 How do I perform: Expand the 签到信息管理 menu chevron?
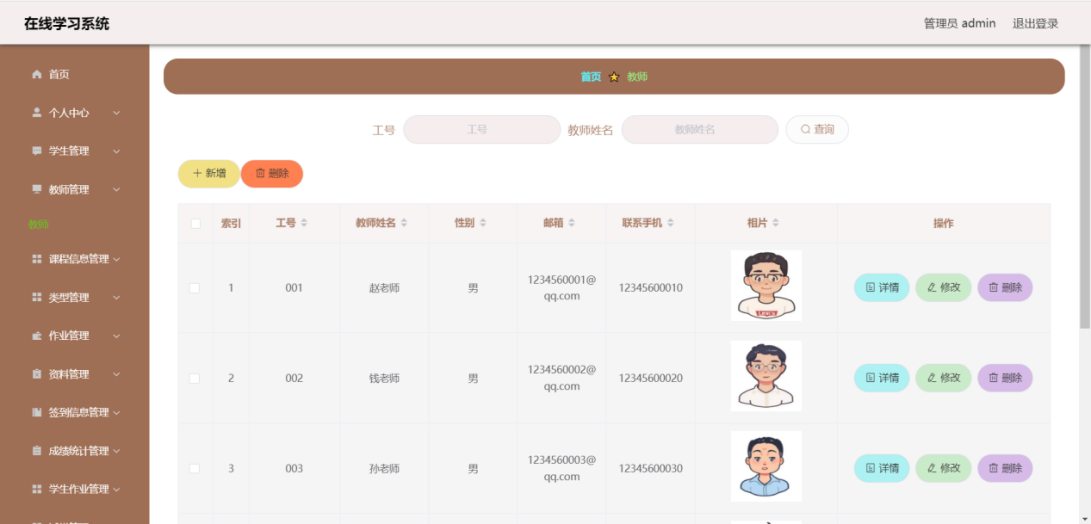click(116, 412)
